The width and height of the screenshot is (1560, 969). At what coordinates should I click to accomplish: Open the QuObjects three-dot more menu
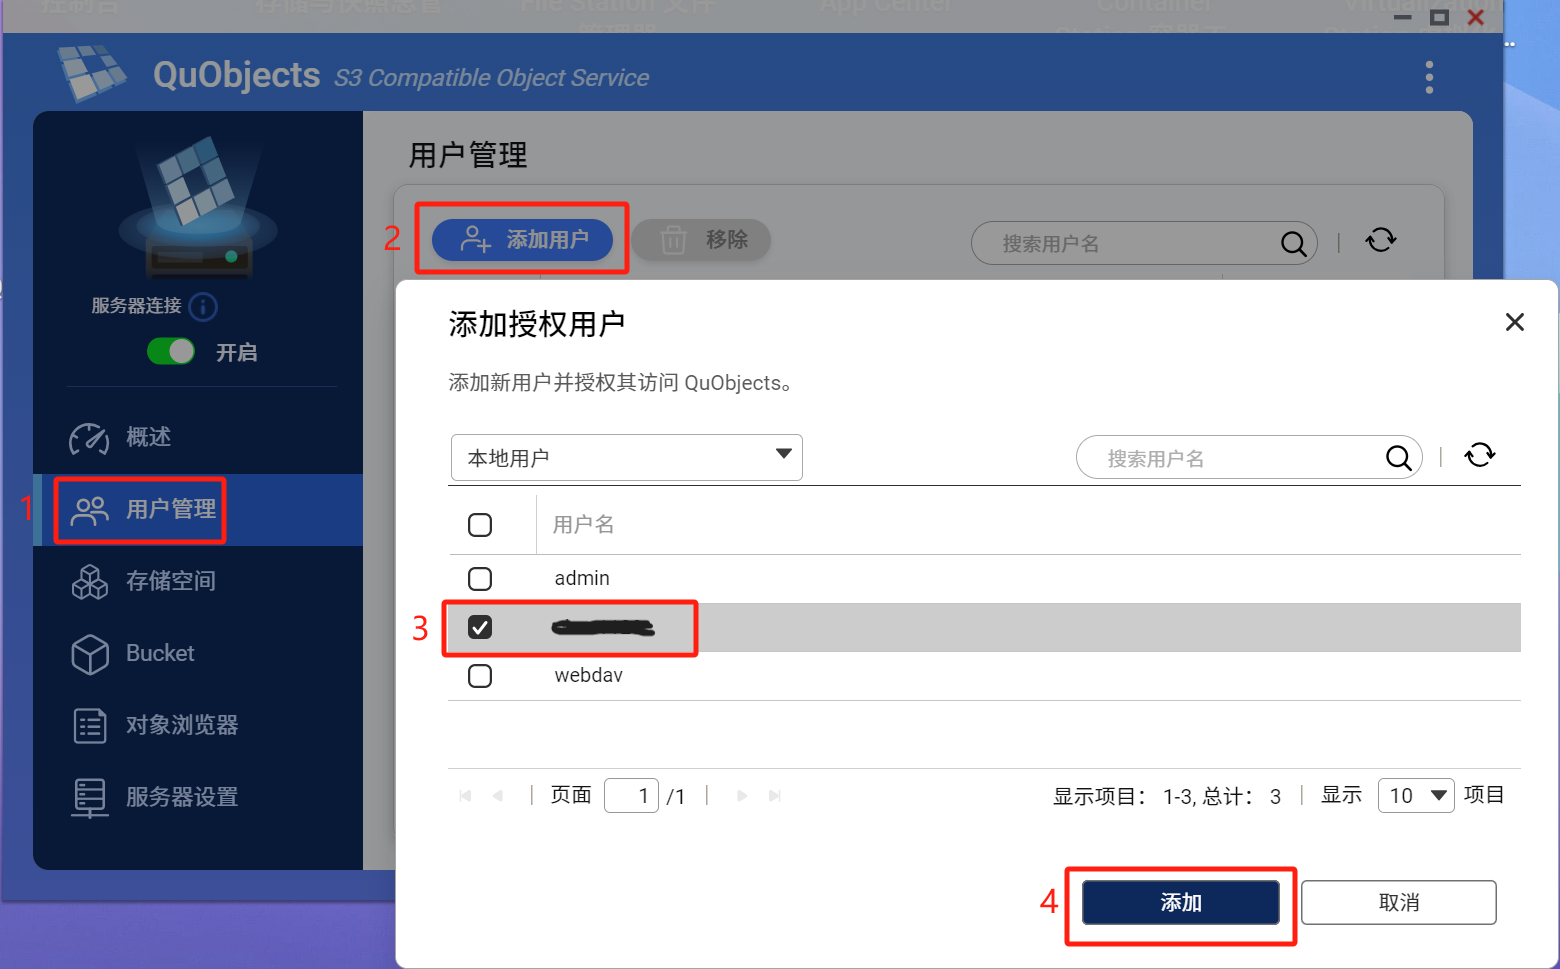[1429, 77]
